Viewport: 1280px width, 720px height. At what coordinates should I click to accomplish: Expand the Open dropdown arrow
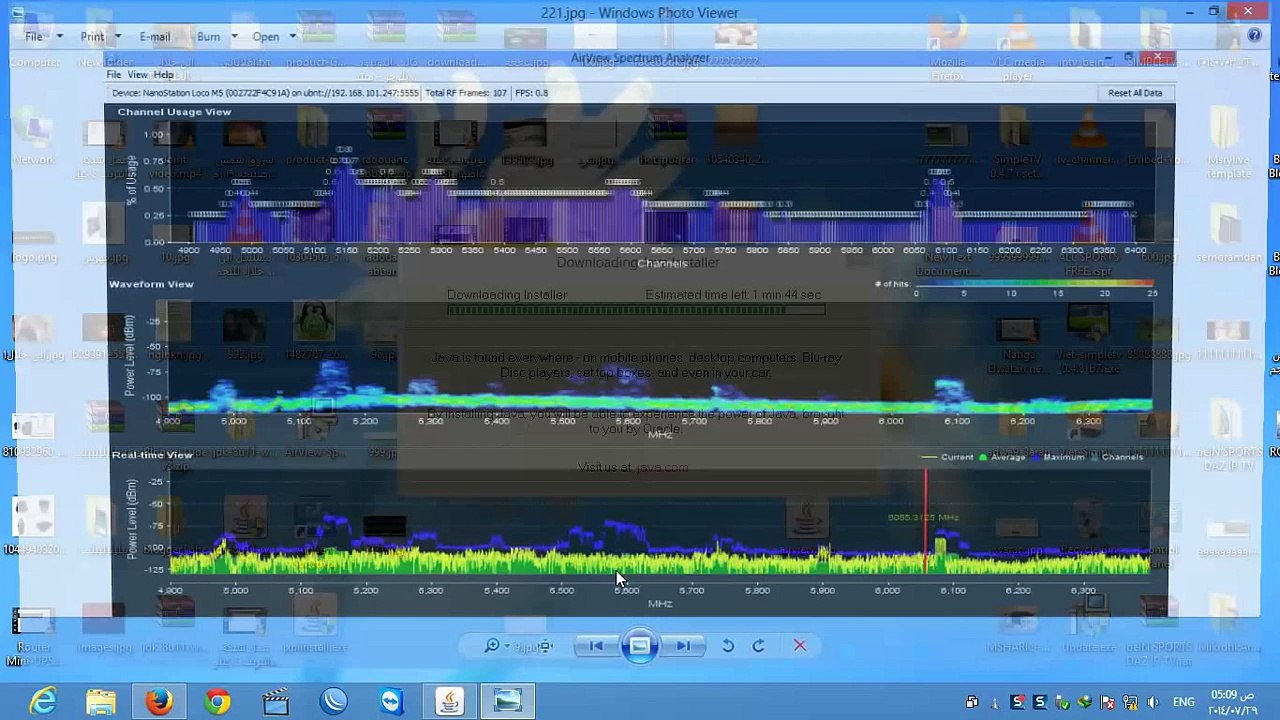[x=293, y=37]
